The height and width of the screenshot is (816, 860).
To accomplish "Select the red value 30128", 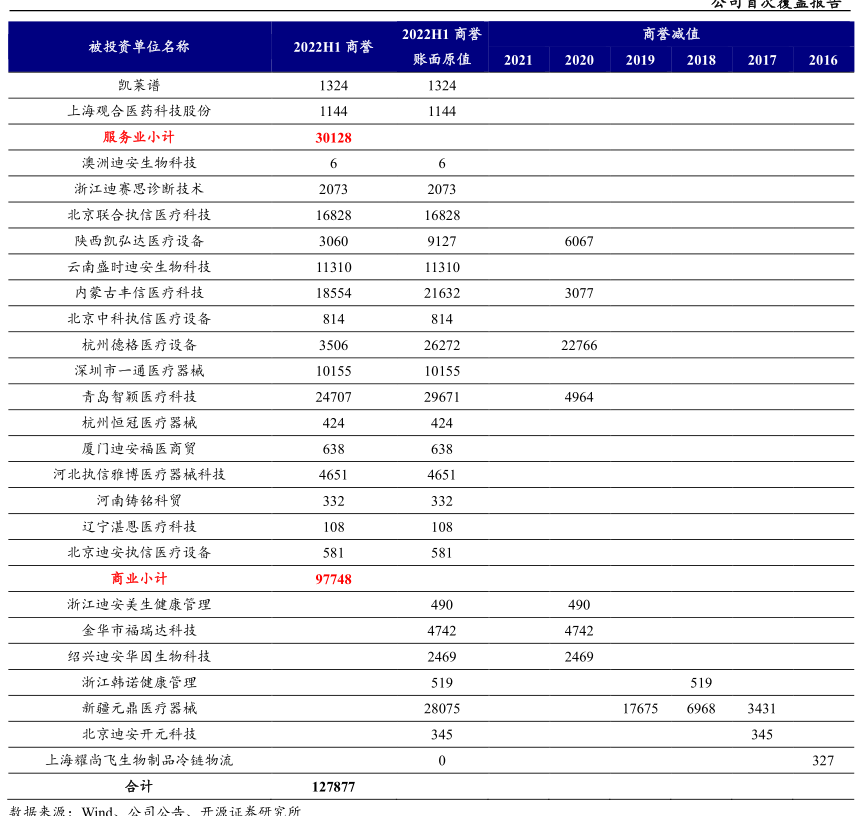I will (x=333, y=138).
